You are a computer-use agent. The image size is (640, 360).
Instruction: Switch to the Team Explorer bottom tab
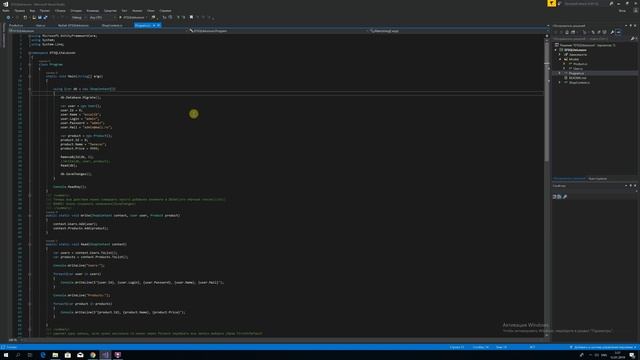pyautogui.click(x=598, y=179)
